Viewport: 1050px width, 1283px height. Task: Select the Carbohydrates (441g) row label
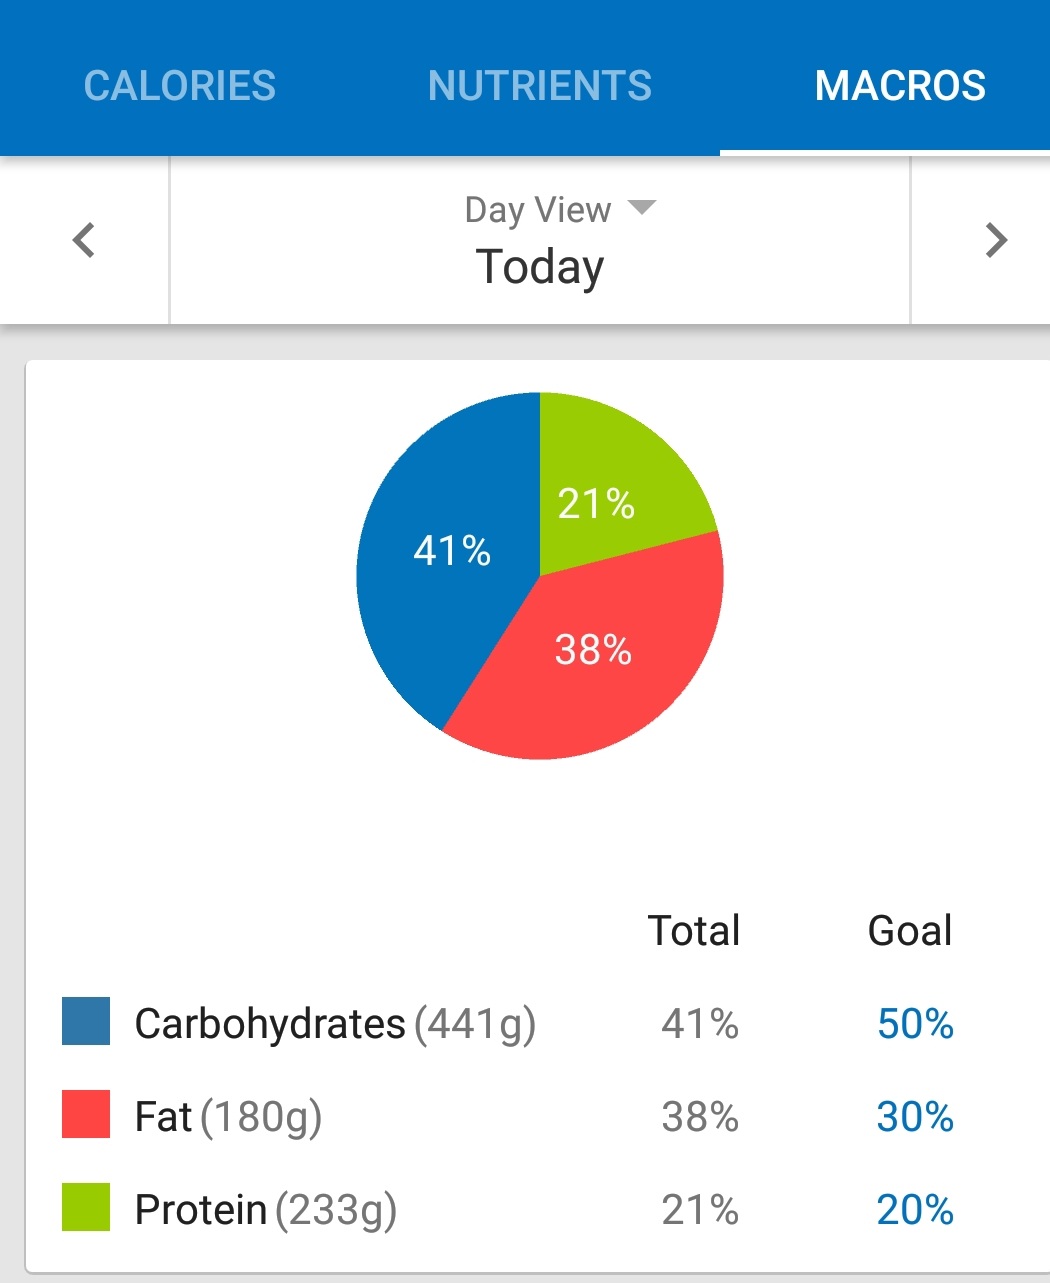click(x=335, y=1024)
